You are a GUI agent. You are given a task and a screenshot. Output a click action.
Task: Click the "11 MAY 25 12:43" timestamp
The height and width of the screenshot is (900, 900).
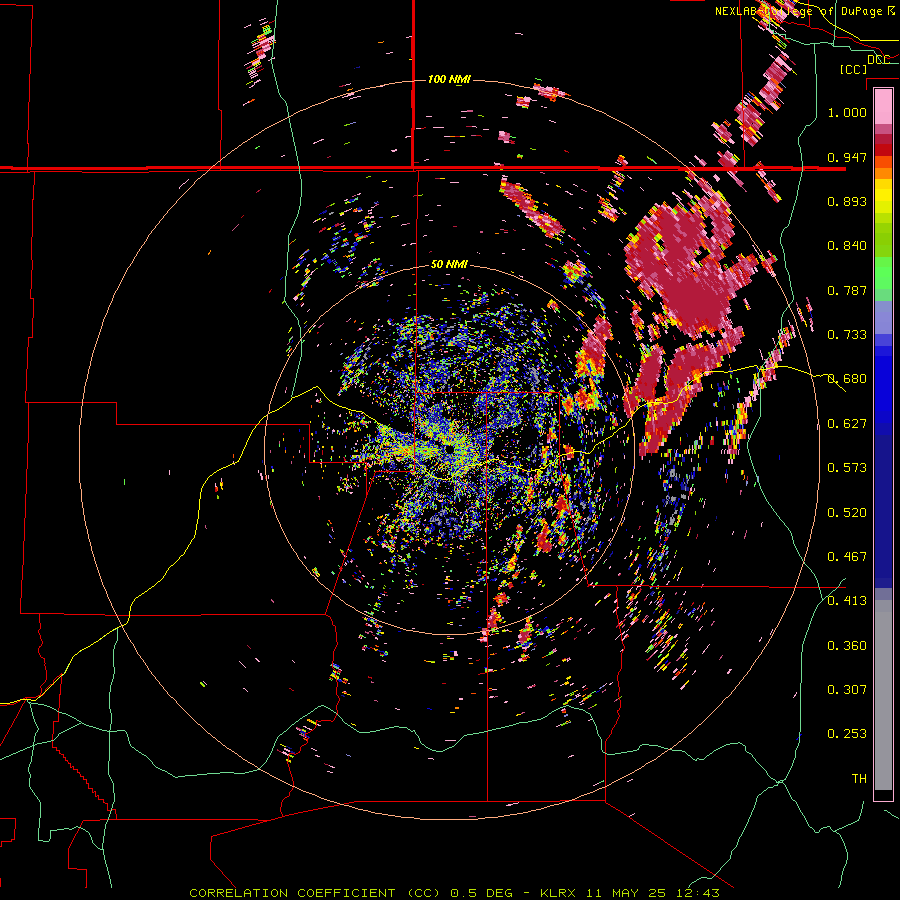[x=653, y=893]
